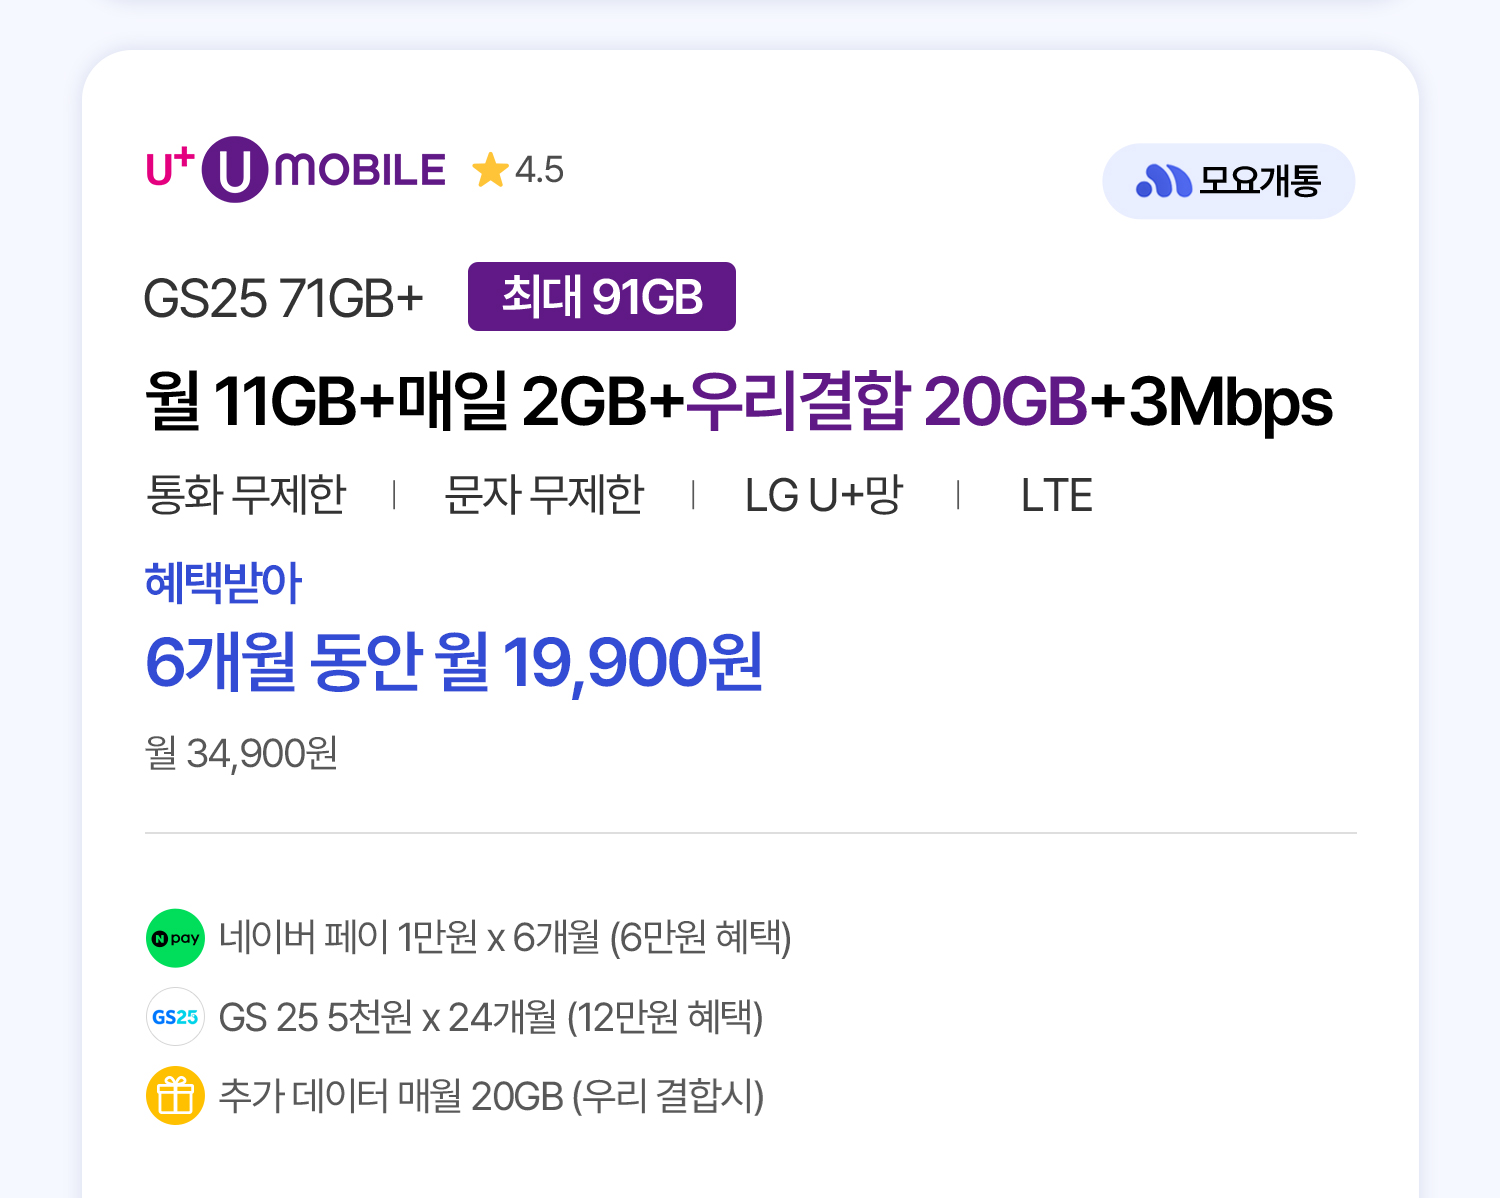Click the LTE network type label
Viewport: 1500px width, 1198px height.
(x=1056, y=495)
